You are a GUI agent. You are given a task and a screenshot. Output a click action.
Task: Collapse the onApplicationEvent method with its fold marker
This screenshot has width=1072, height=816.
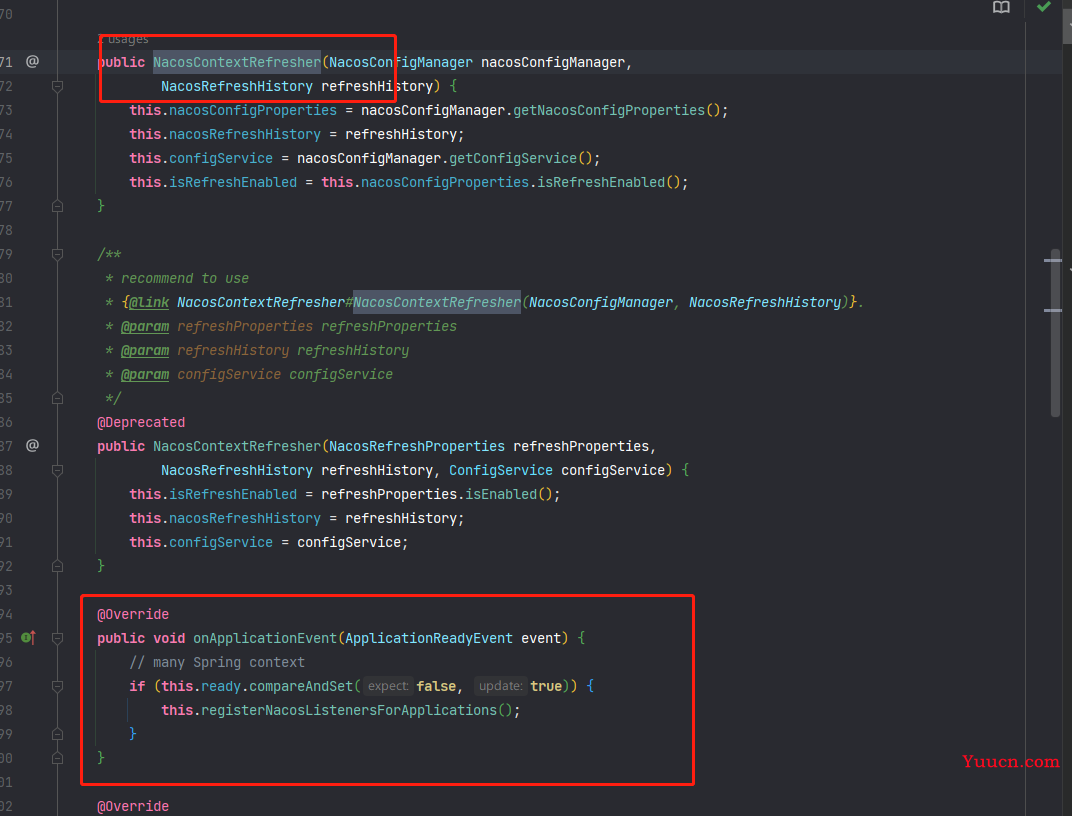pyautogui.click(x=57, y=638)
